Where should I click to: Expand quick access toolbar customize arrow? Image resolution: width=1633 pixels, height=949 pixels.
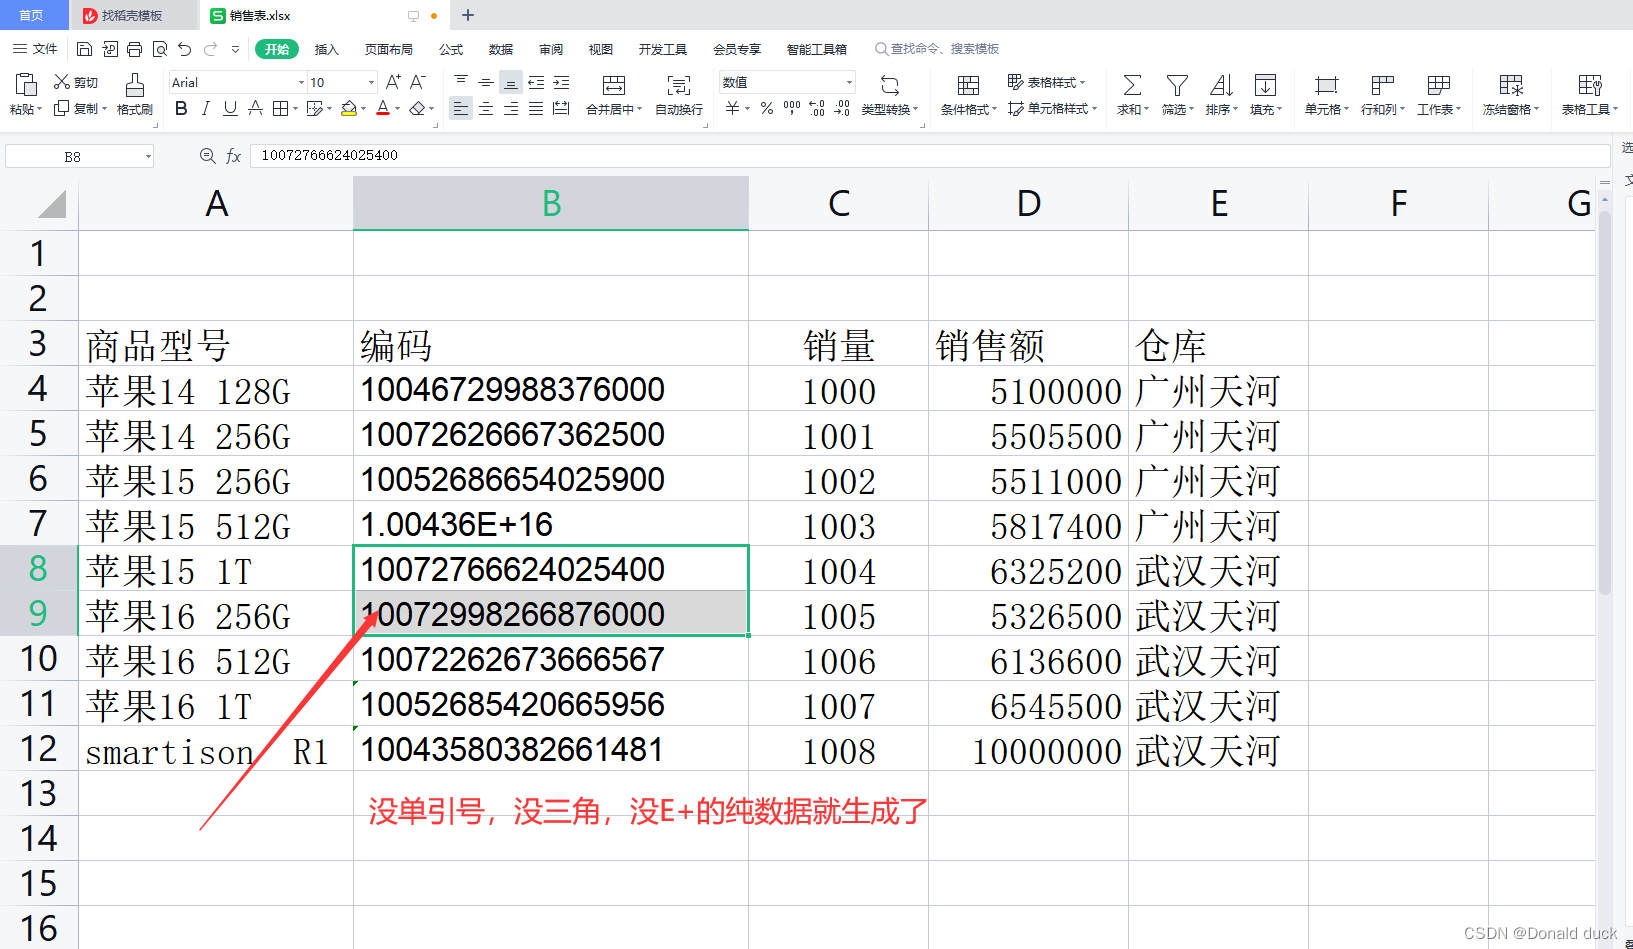[x=235, y=49]
